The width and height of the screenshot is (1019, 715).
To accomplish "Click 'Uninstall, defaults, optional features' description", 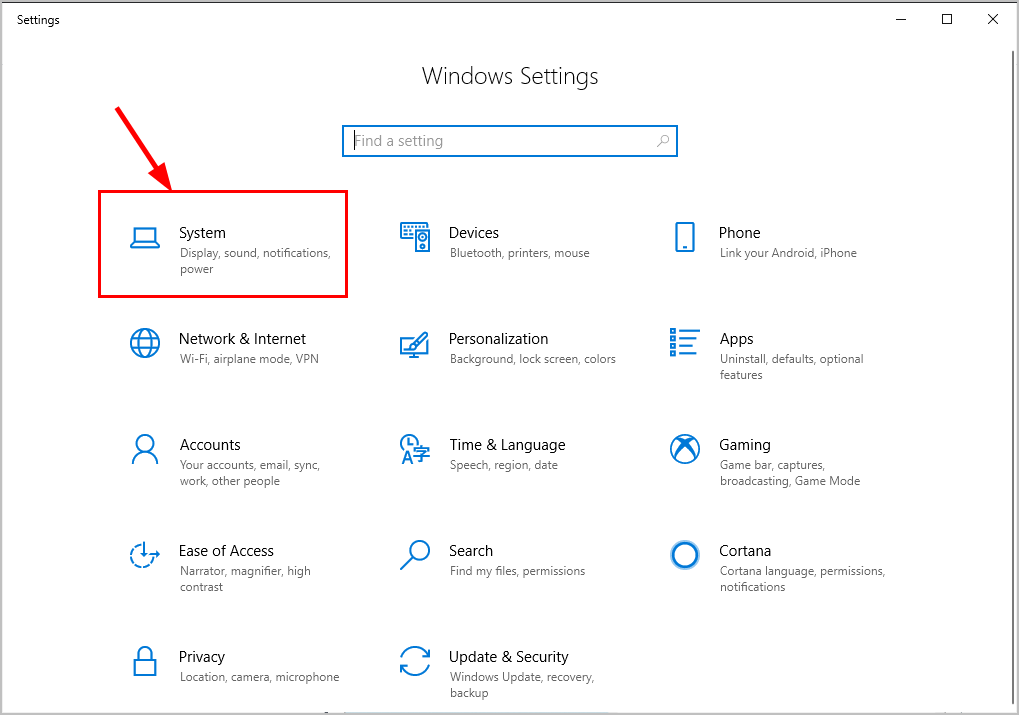I will 792,367.
